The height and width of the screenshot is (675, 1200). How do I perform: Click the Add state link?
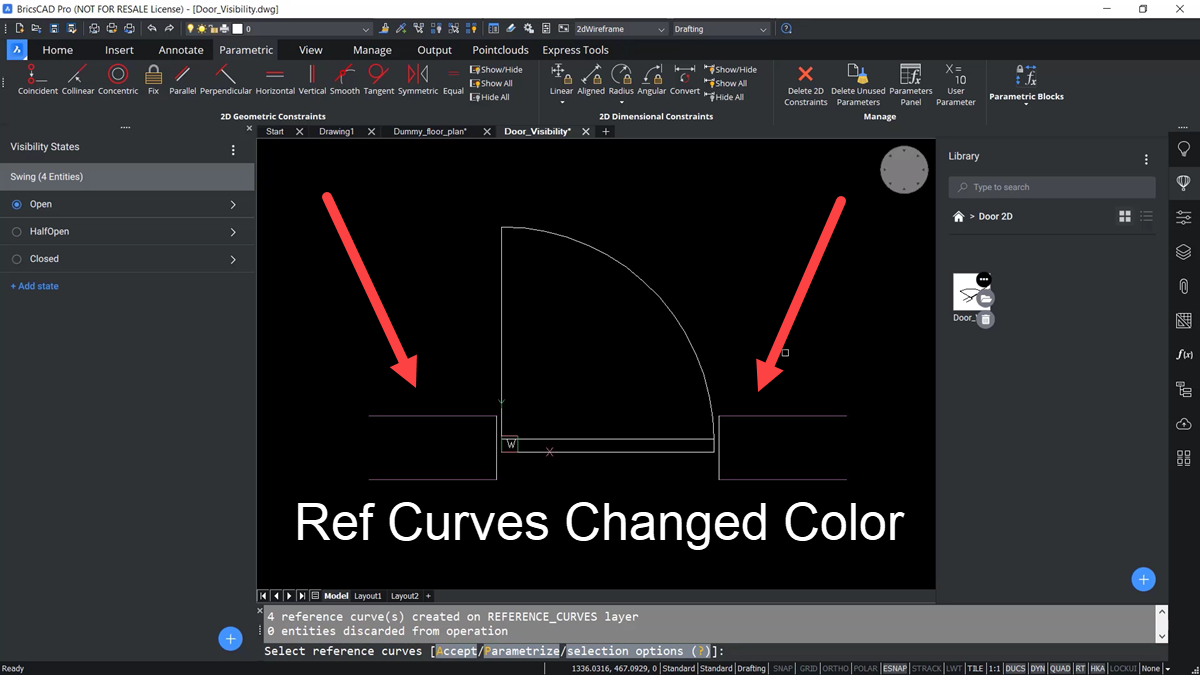click(x=34, y=286)
